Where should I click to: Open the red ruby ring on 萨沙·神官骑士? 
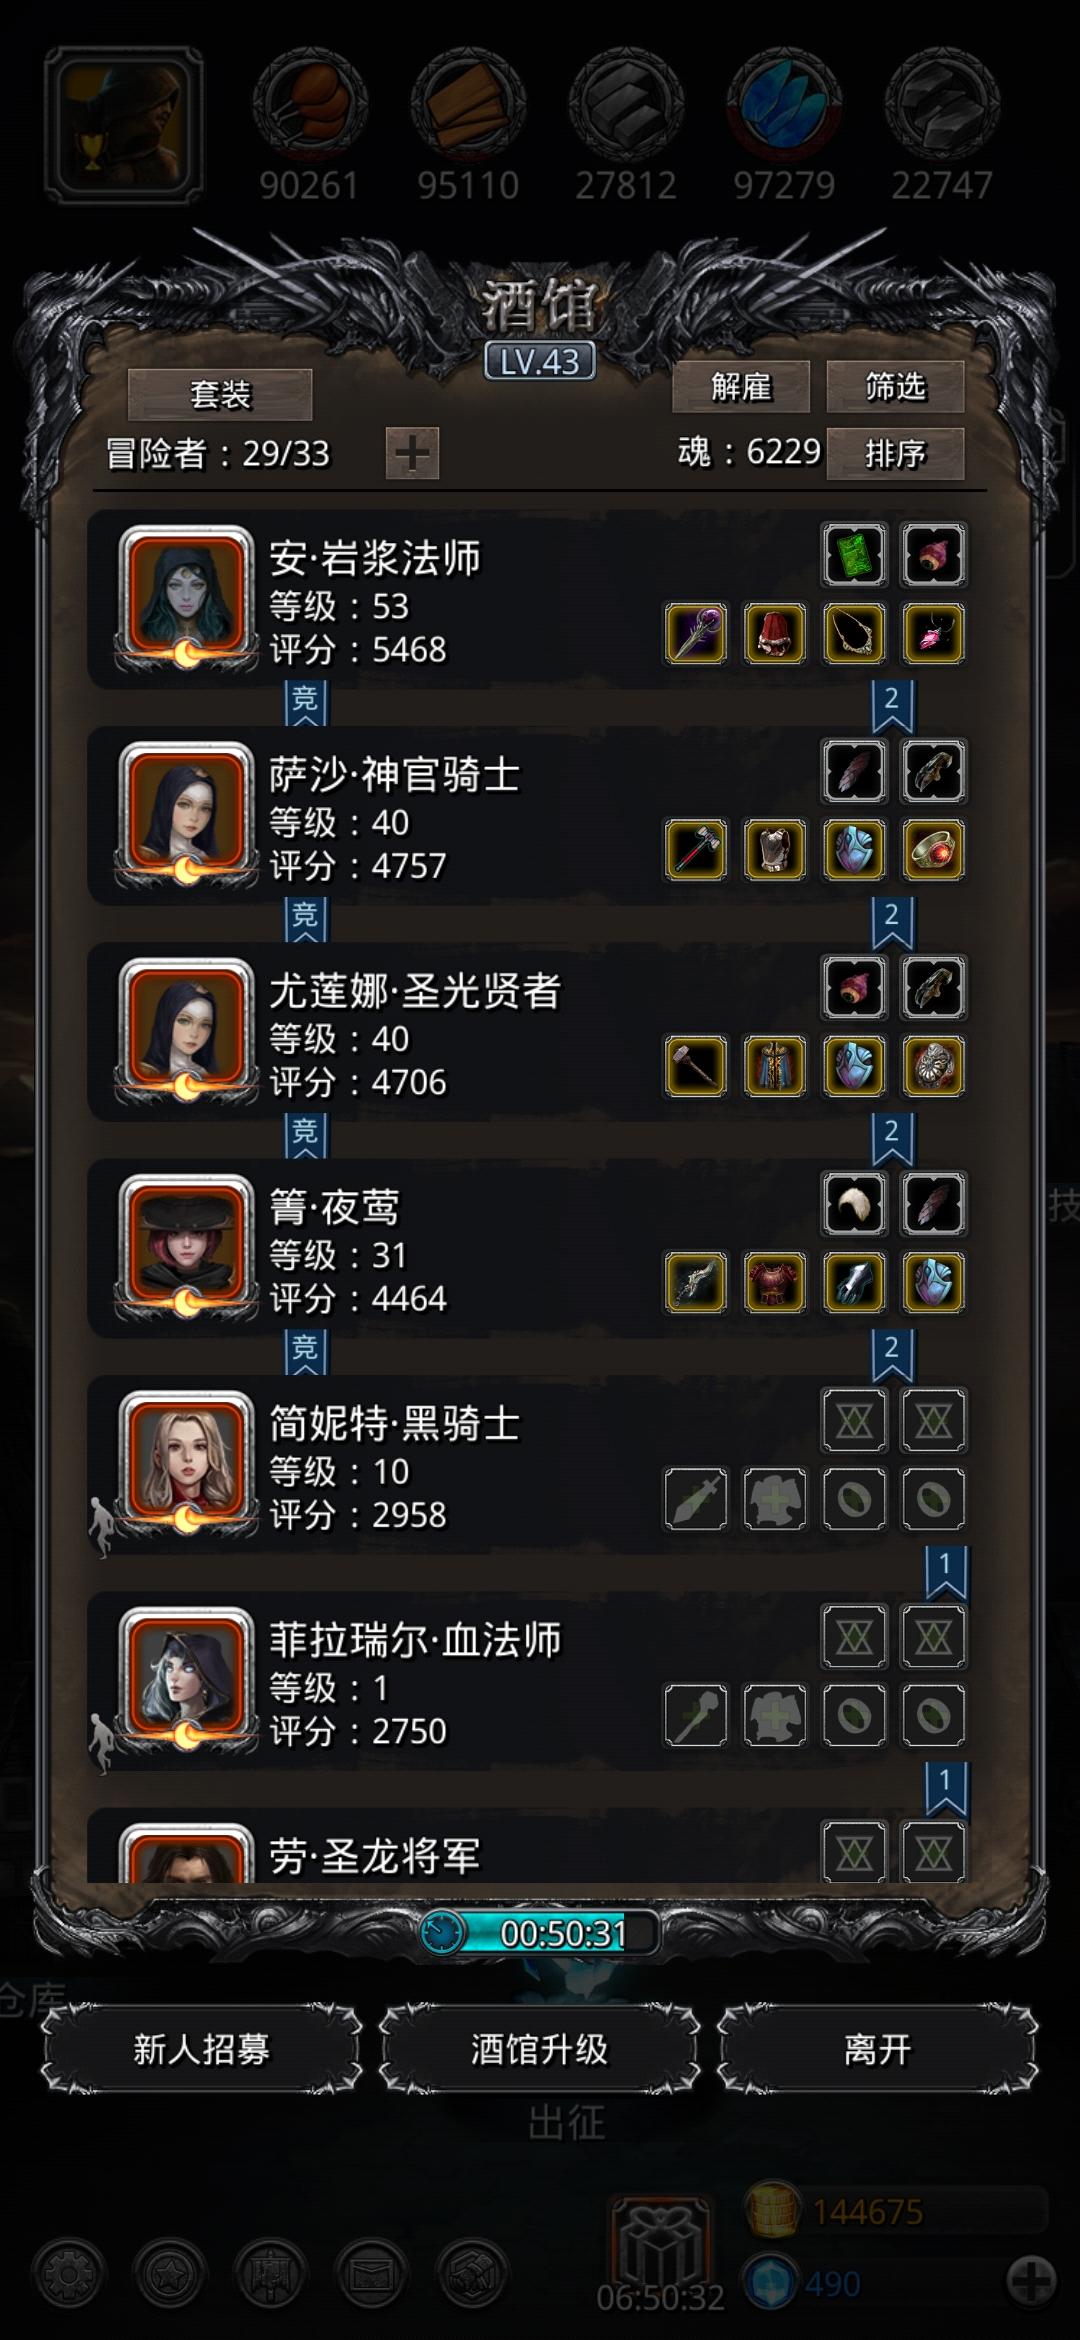933,850
